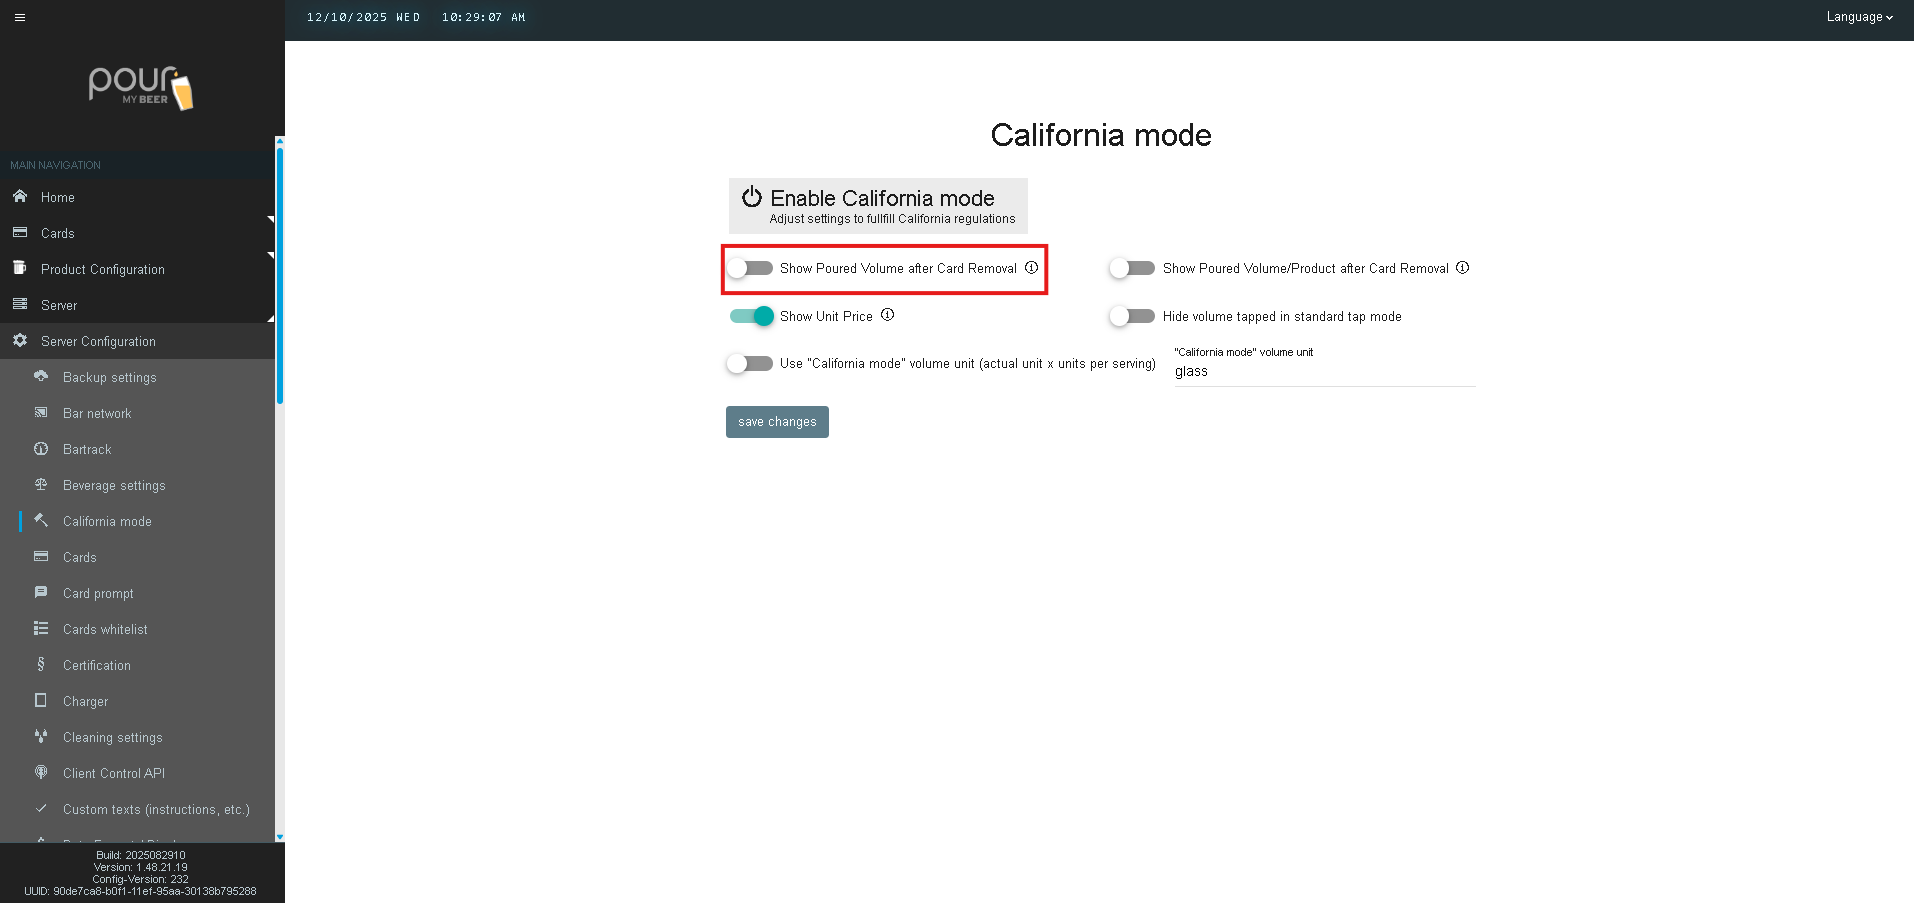Click the Certification section icon
Image resolution: width=1914 pixels, height=903 pixels.
(41, 665)
